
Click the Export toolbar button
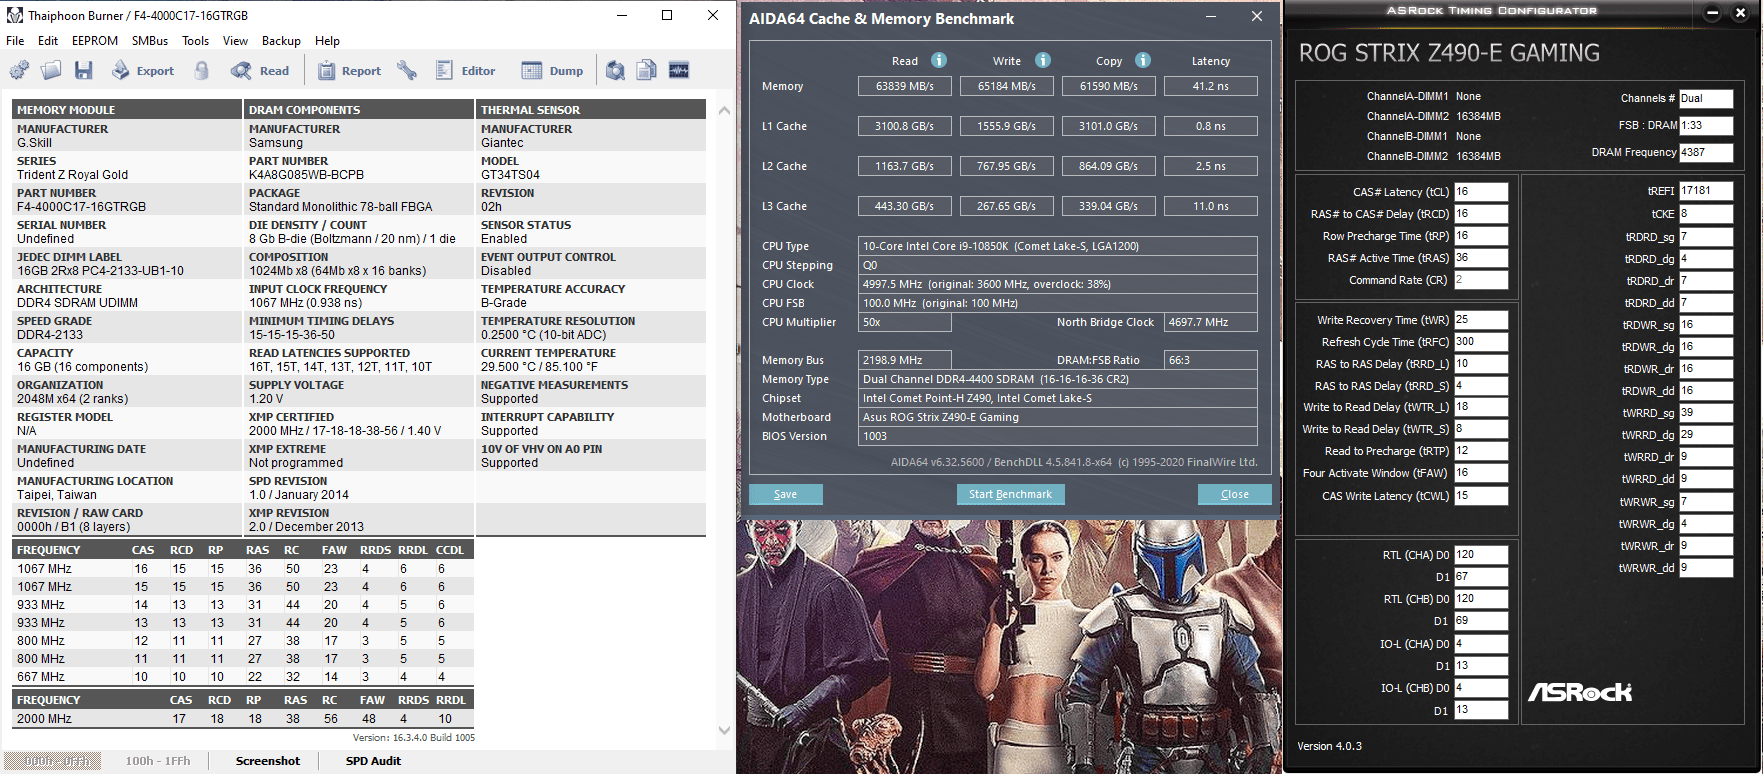tap(143, 70)
